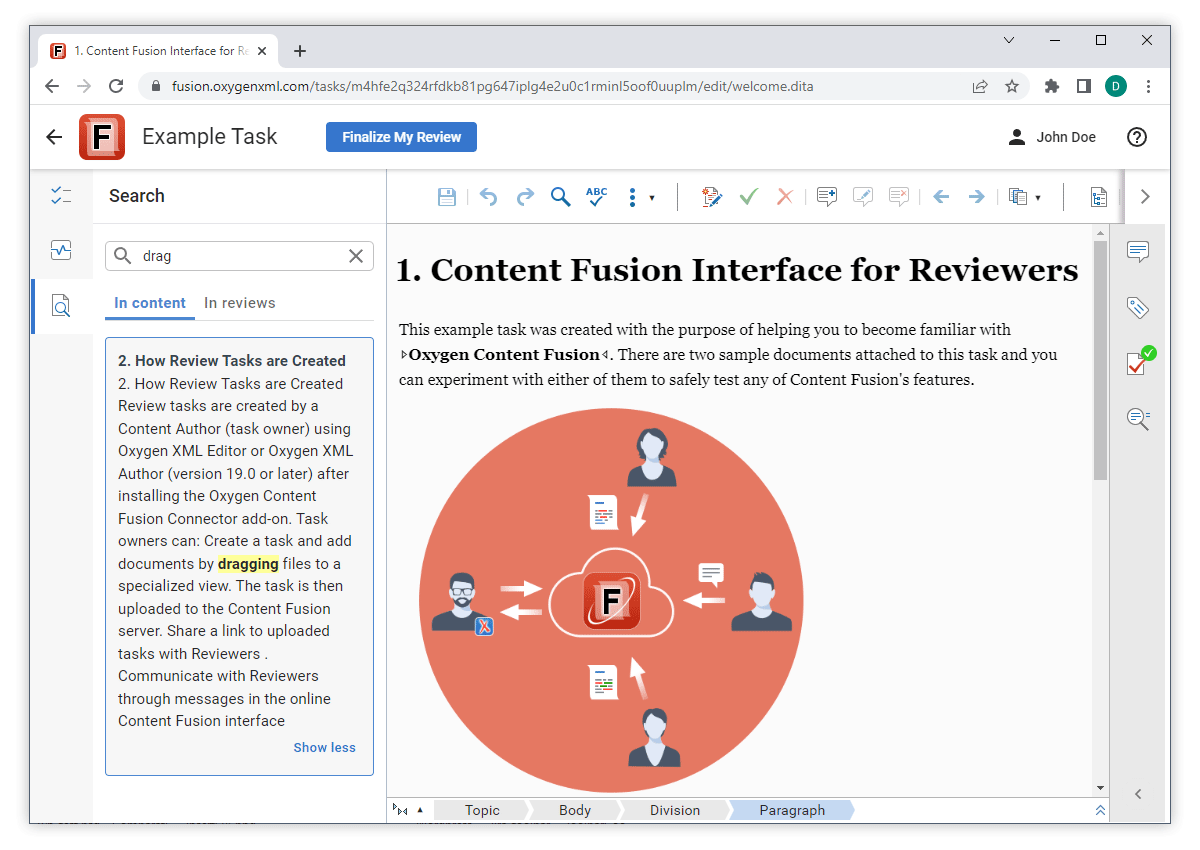The width and height of the screenshot is (1200, 850).
Task: Toggle the browser side panel icon
Action: pyautogui.click(x=1083, y=86)
